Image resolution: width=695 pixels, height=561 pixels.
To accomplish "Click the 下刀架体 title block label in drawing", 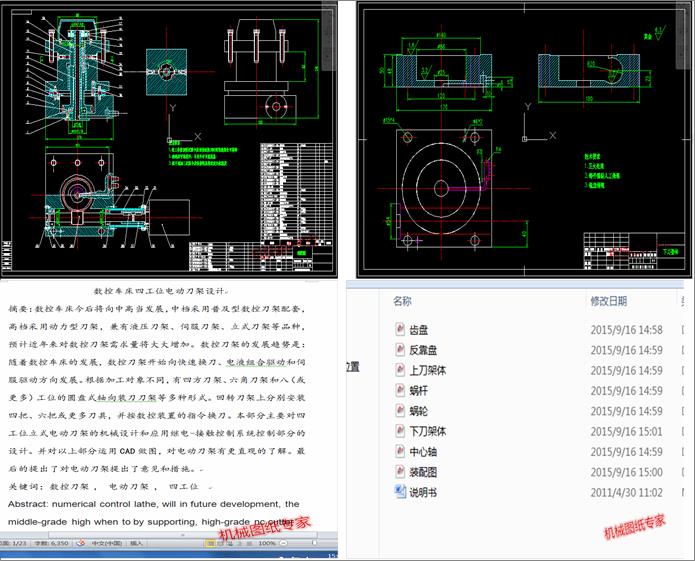I will click(670, 252).
